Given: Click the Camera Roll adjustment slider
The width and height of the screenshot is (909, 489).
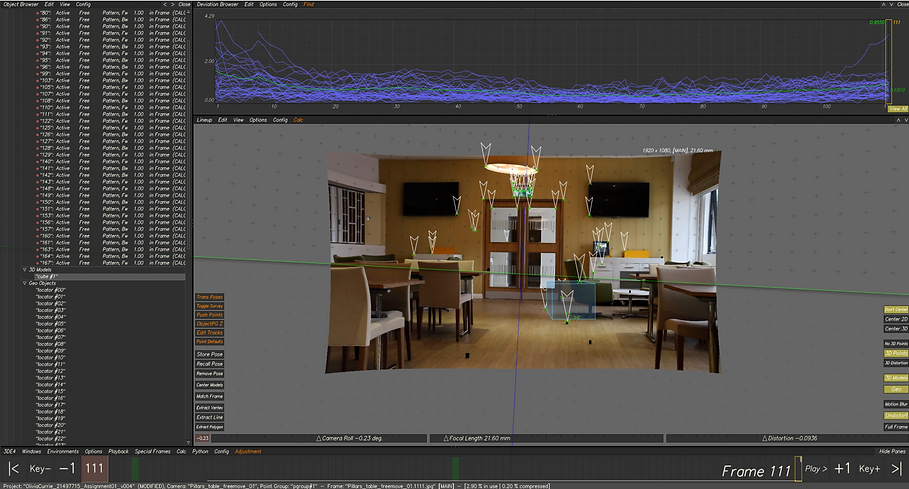Looking at the screenshot, I should (x=319, y=439).
